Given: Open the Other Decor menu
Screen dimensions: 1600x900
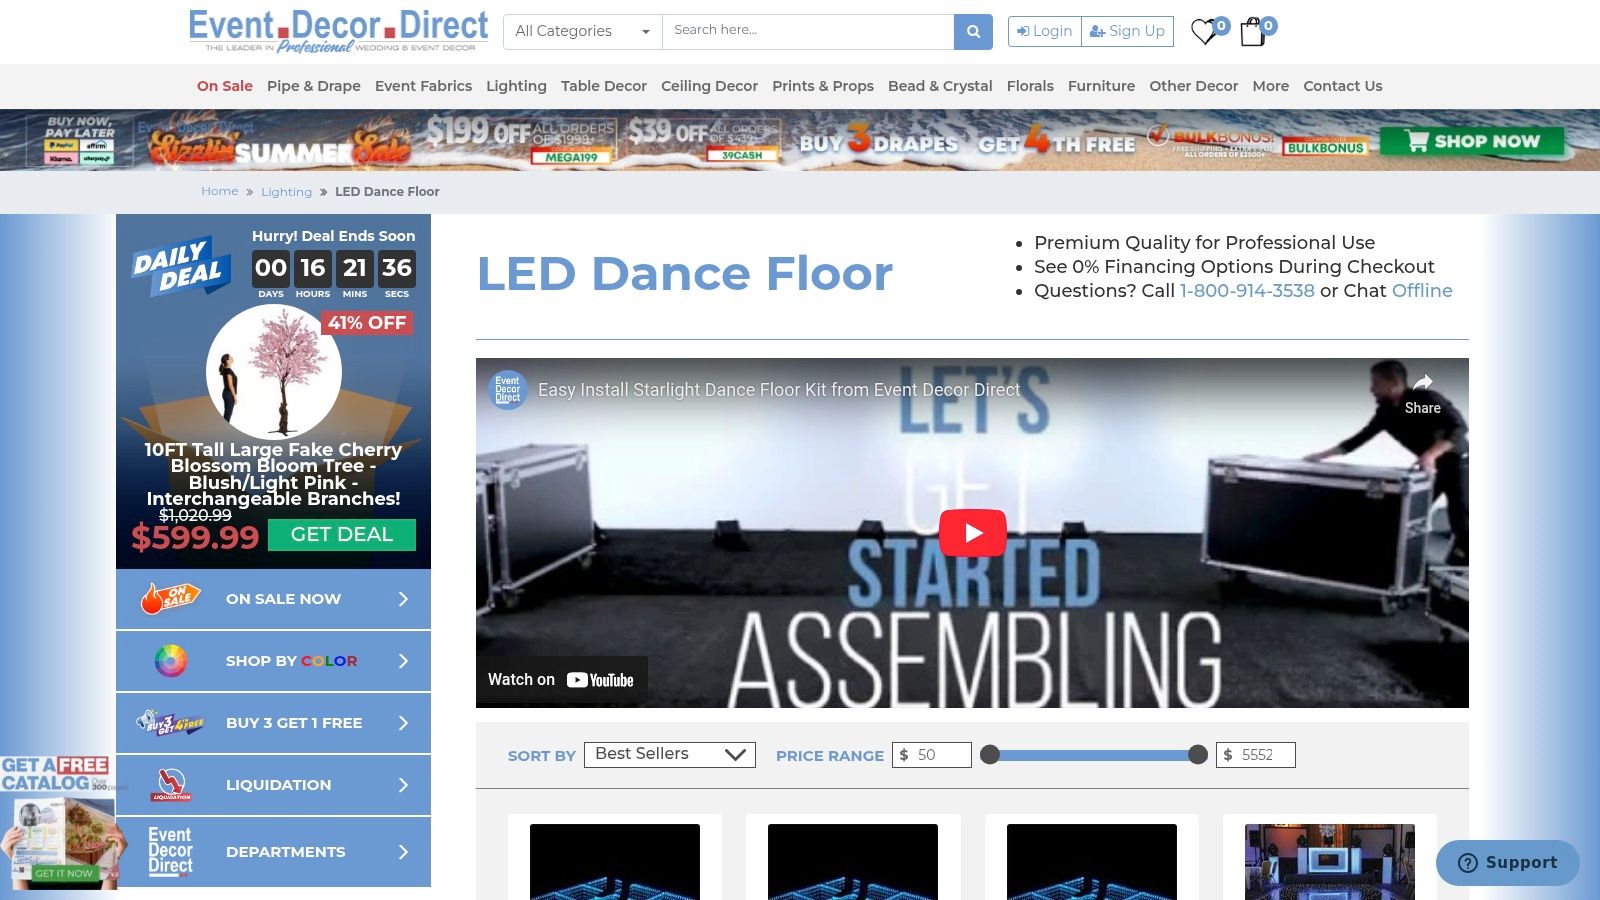Looking at the screenshot, I should pos(1194,86).
